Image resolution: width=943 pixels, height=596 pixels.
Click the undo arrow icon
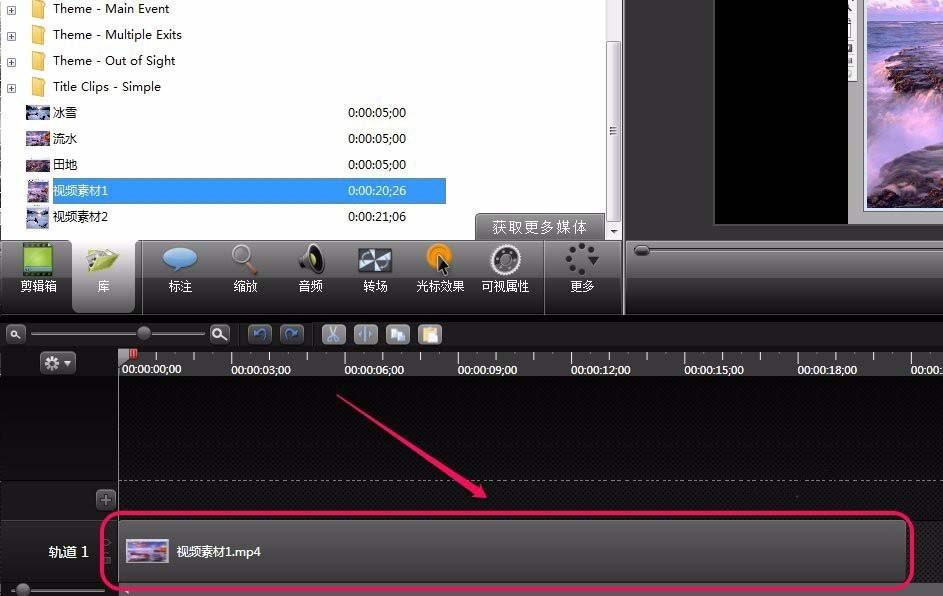coord(259,334)
